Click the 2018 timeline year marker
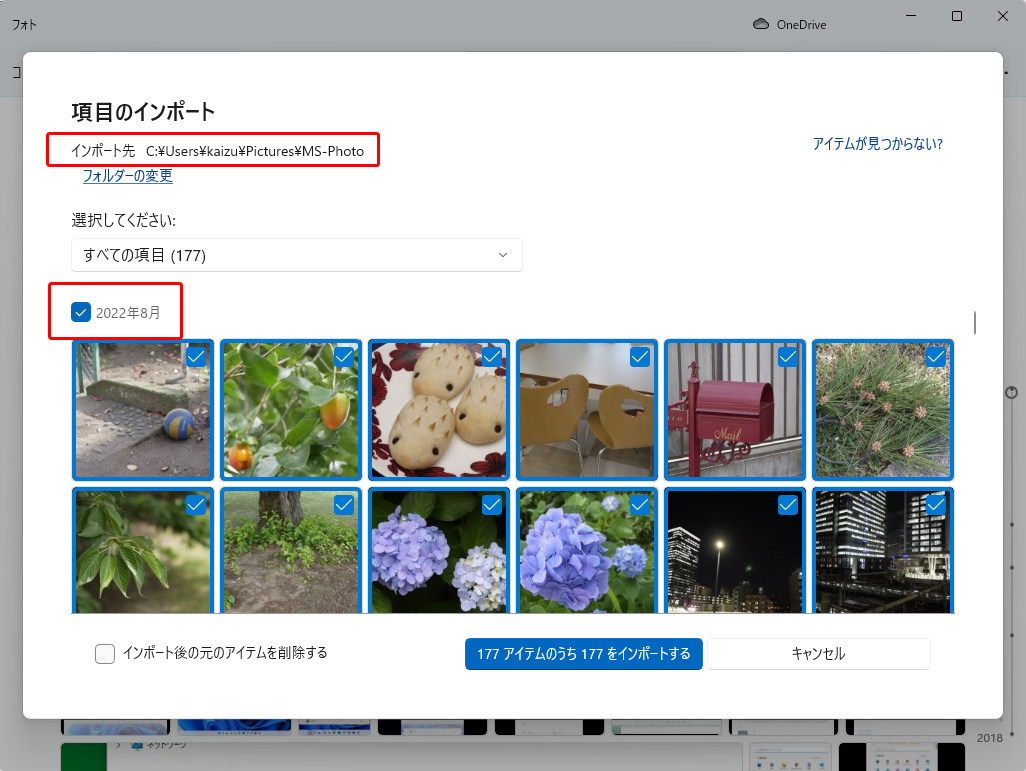This screenshot has width=1026, height=771. [989, 738]
